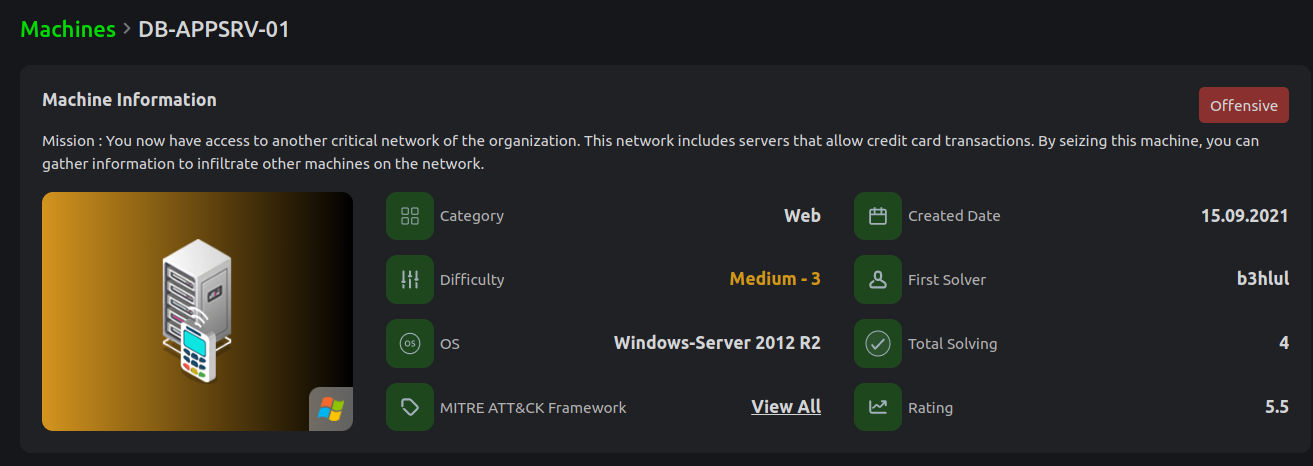
Task: Click the Created Date calendar icon
Action: (x=878, y=216)
